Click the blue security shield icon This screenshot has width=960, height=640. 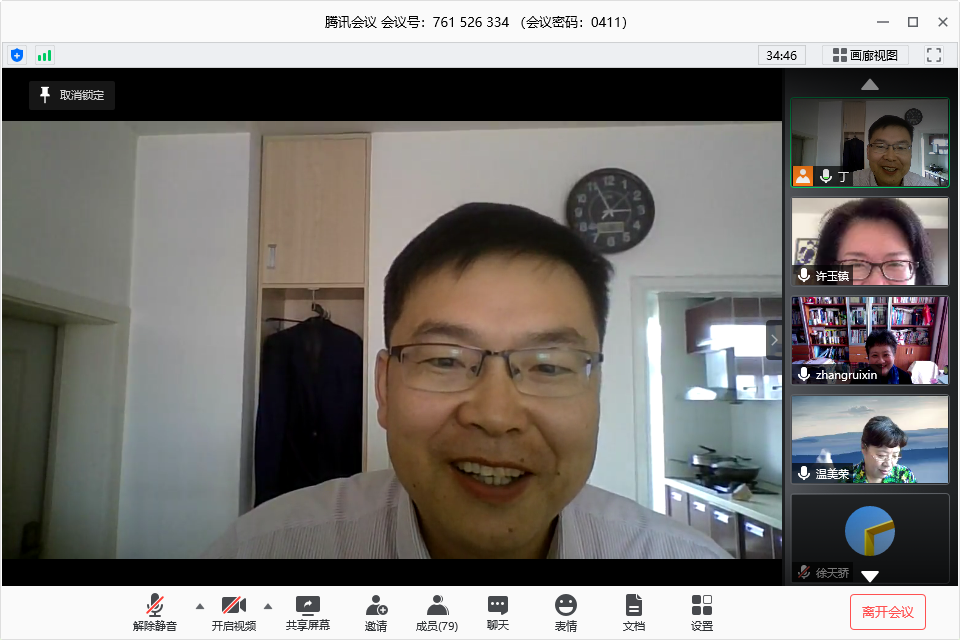click(17, 55)
